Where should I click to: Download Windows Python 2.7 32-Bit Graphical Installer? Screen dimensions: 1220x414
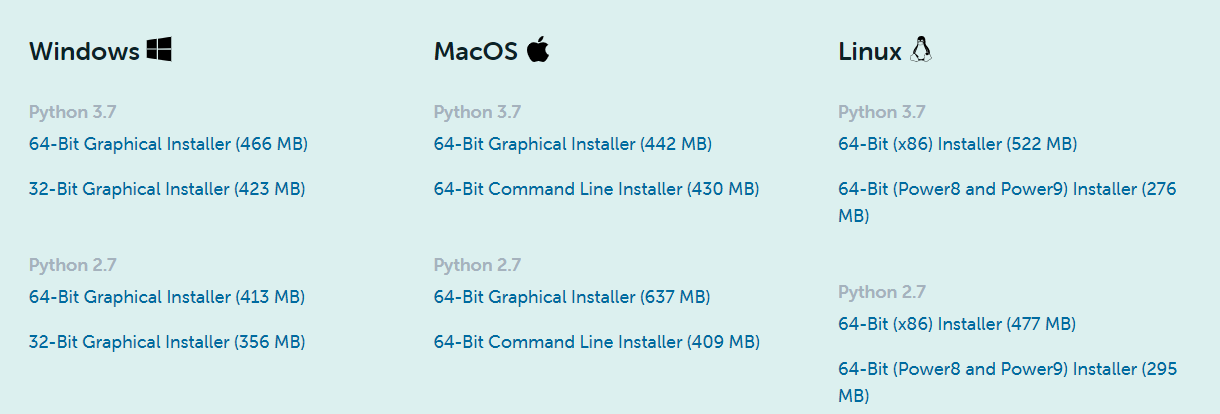point(167,342)
